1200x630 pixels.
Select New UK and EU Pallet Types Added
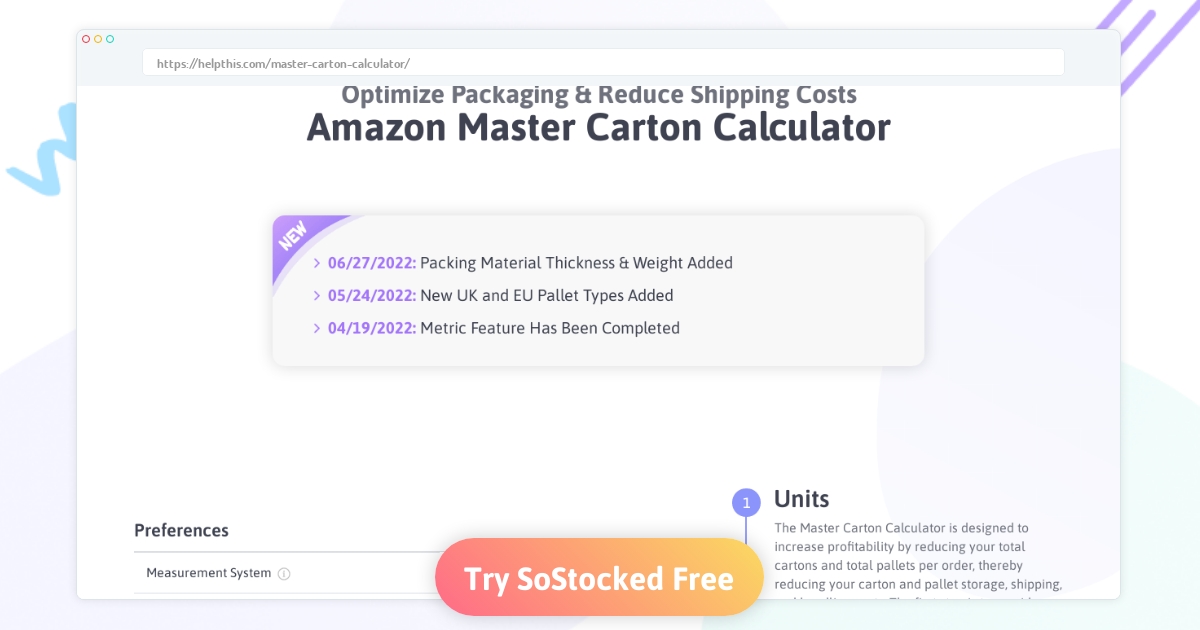click(547, 296)
